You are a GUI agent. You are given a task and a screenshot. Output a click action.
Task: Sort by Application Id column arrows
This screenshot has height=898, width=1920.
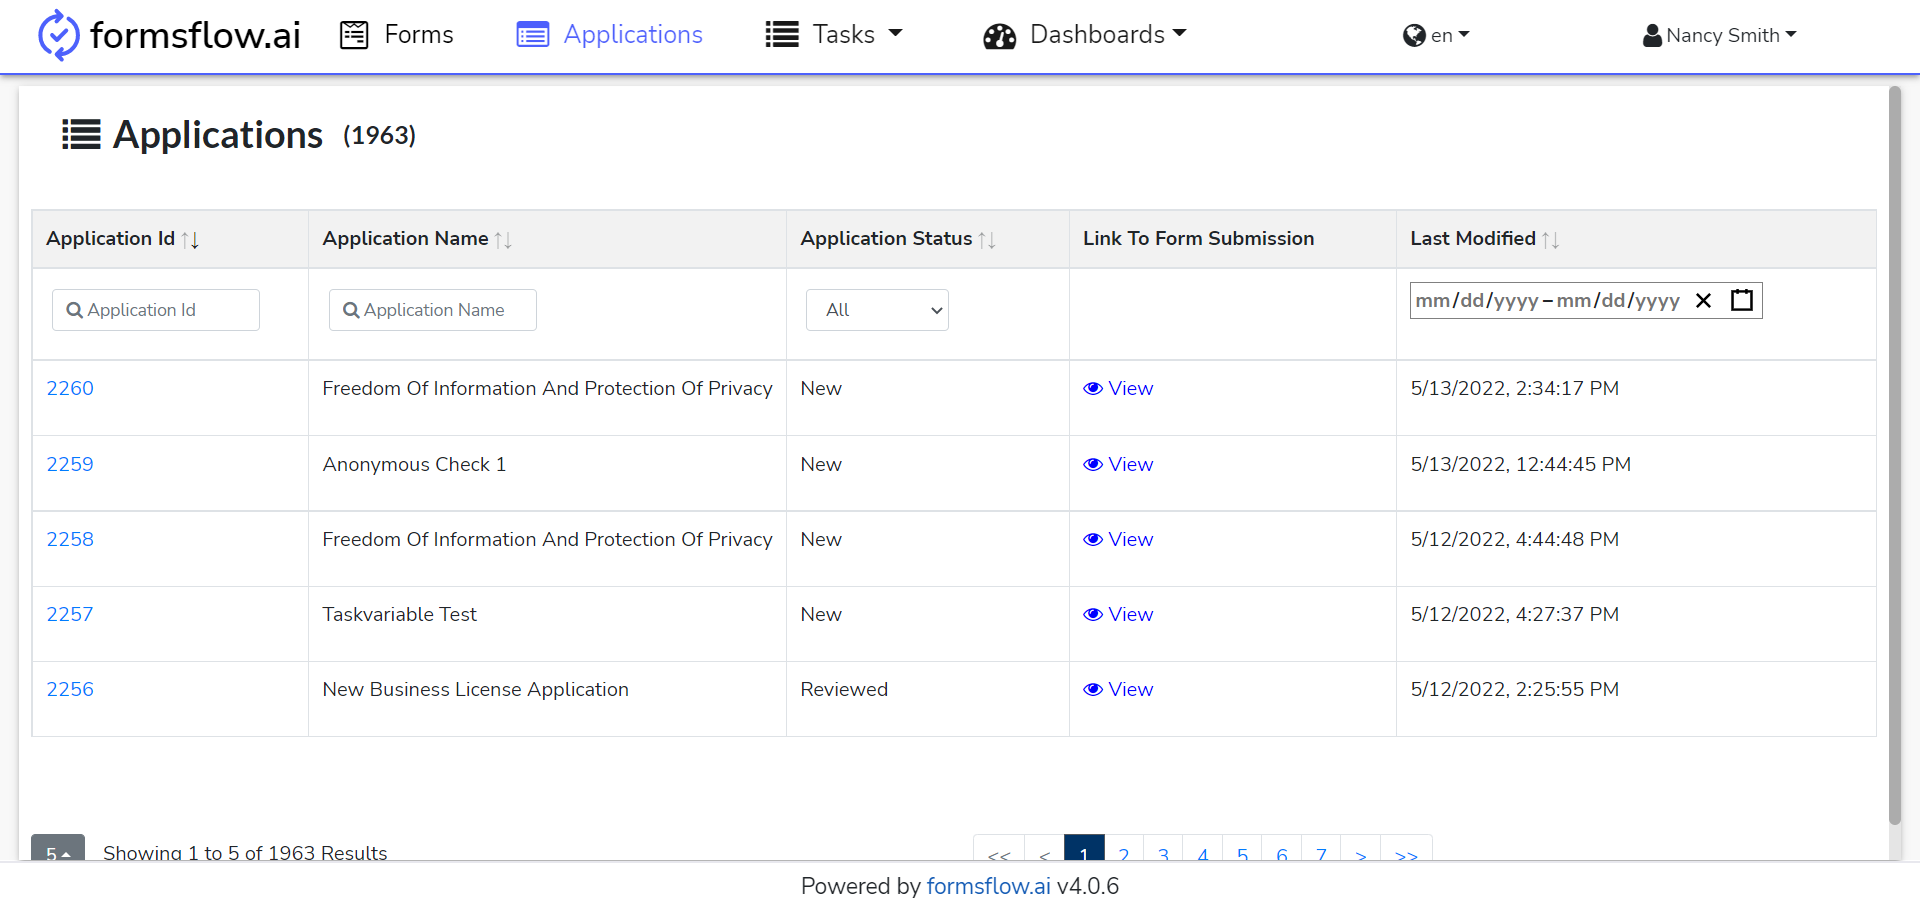tap(190, 240)
